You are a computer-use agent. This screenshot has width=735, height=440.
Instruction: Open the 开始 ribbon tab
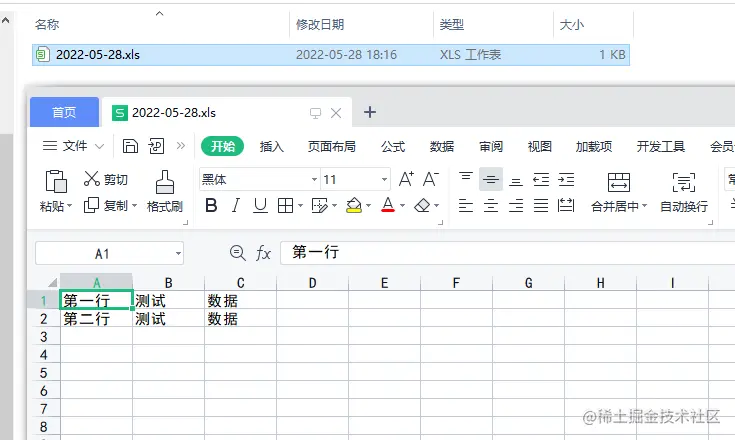point(222,146)
